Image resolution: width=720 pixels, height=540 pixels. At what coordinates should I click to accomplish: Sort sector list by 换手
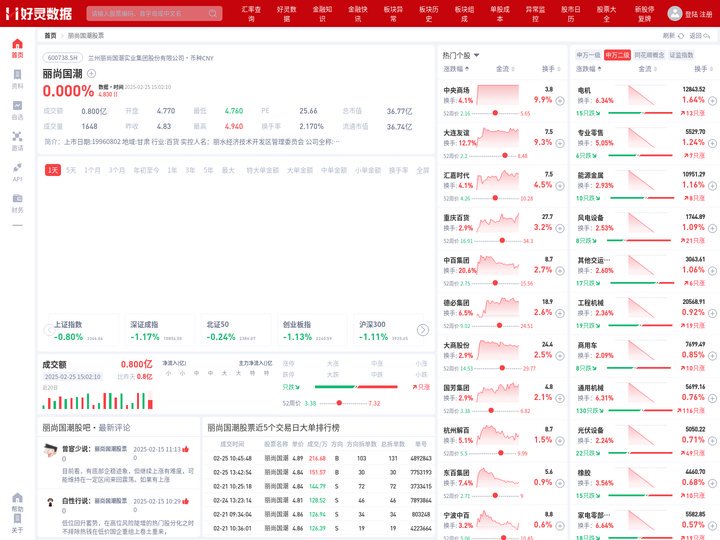coord(703,69)
